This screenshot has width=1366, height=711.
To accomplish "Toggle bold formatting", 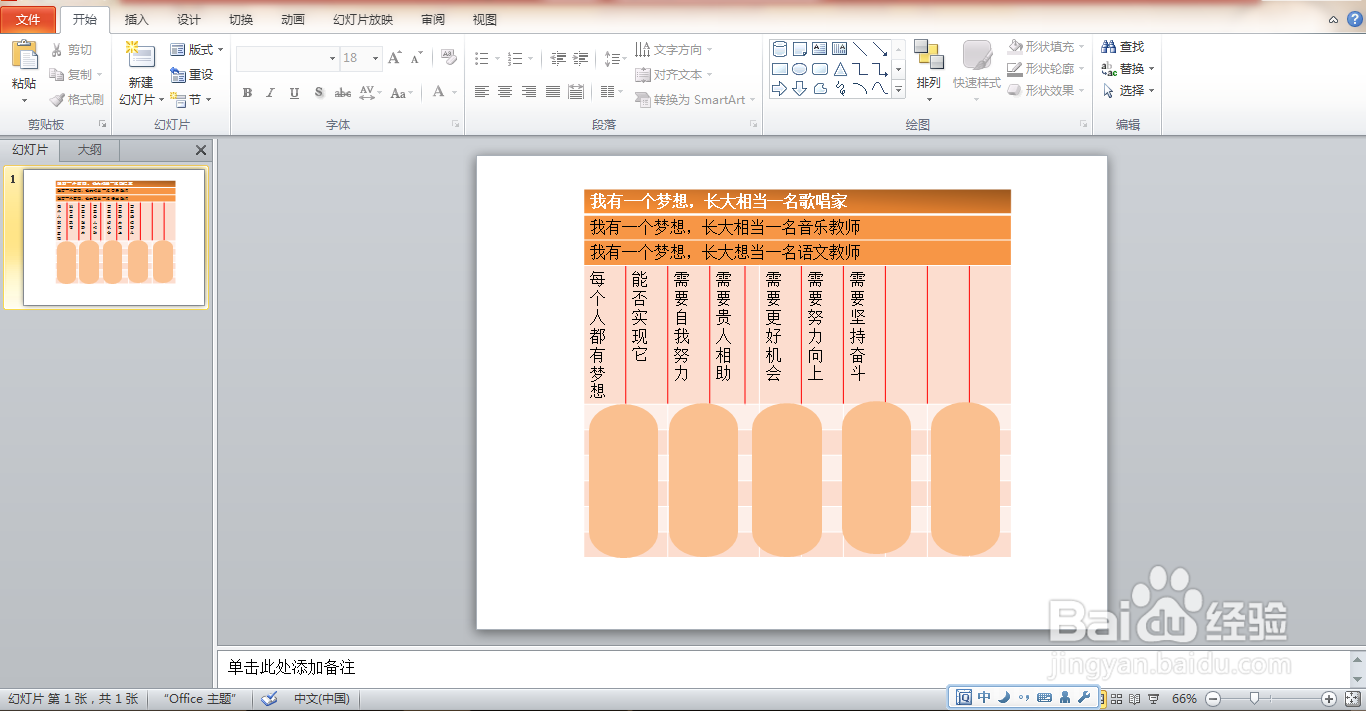I will (247, 93).
